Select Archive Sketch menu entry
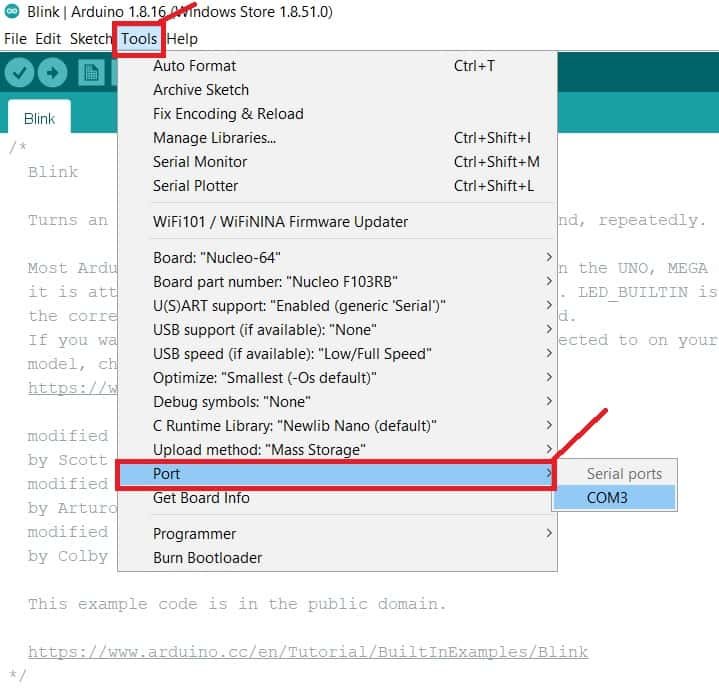 [337, 90]
